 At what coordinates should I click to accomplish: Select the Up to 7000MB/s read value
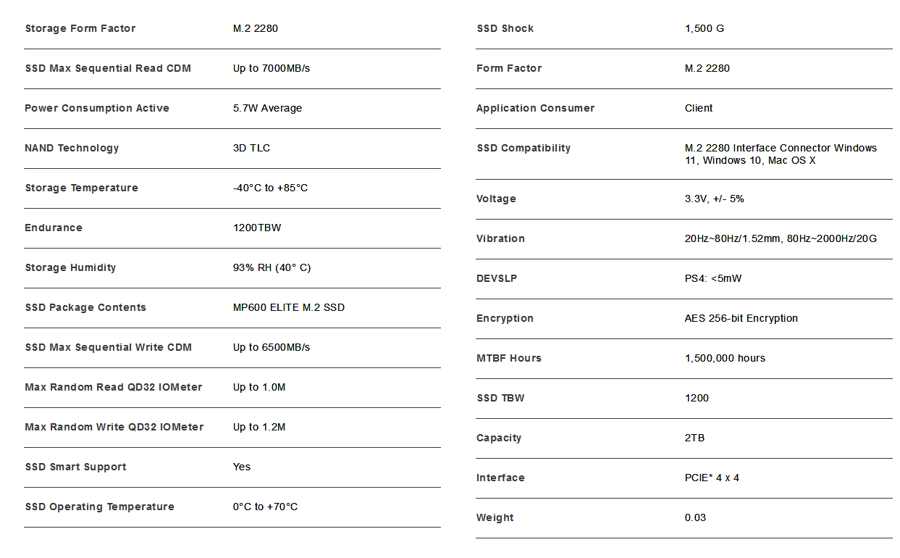coord(271,68)
